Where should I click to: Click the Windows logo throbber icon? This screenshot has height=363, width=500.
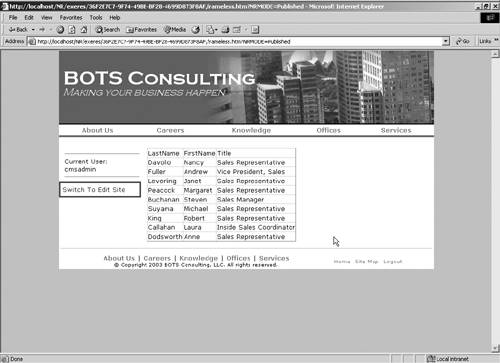(x=490, y=18)
